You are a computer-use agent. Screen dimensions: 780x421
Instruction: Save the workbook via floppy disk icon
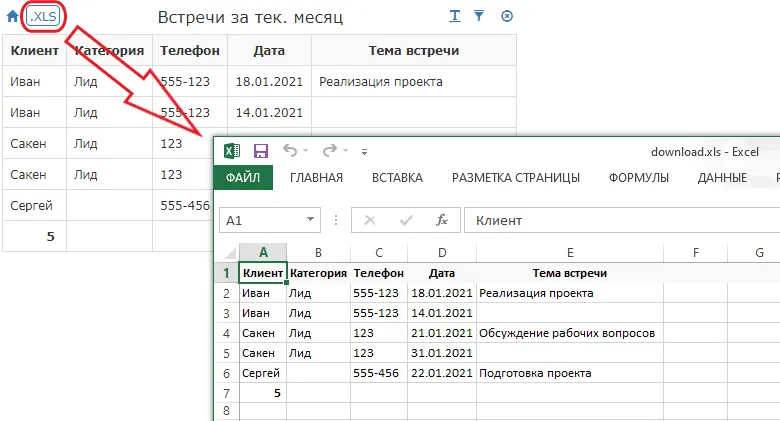point(261,151)
